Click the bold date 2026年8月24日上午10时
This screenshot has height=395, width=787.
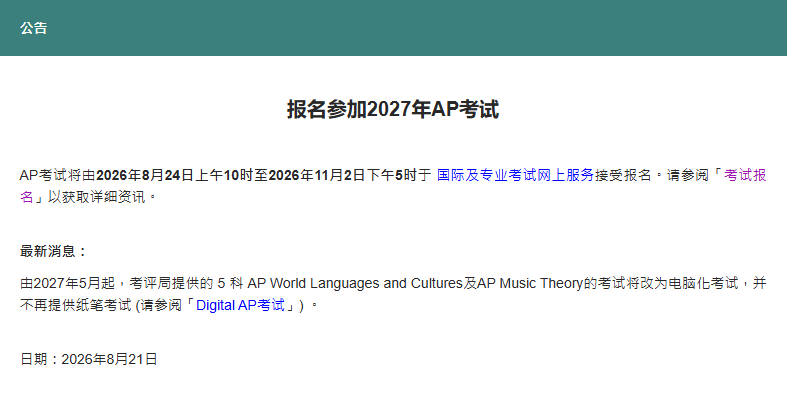[175, 175]
